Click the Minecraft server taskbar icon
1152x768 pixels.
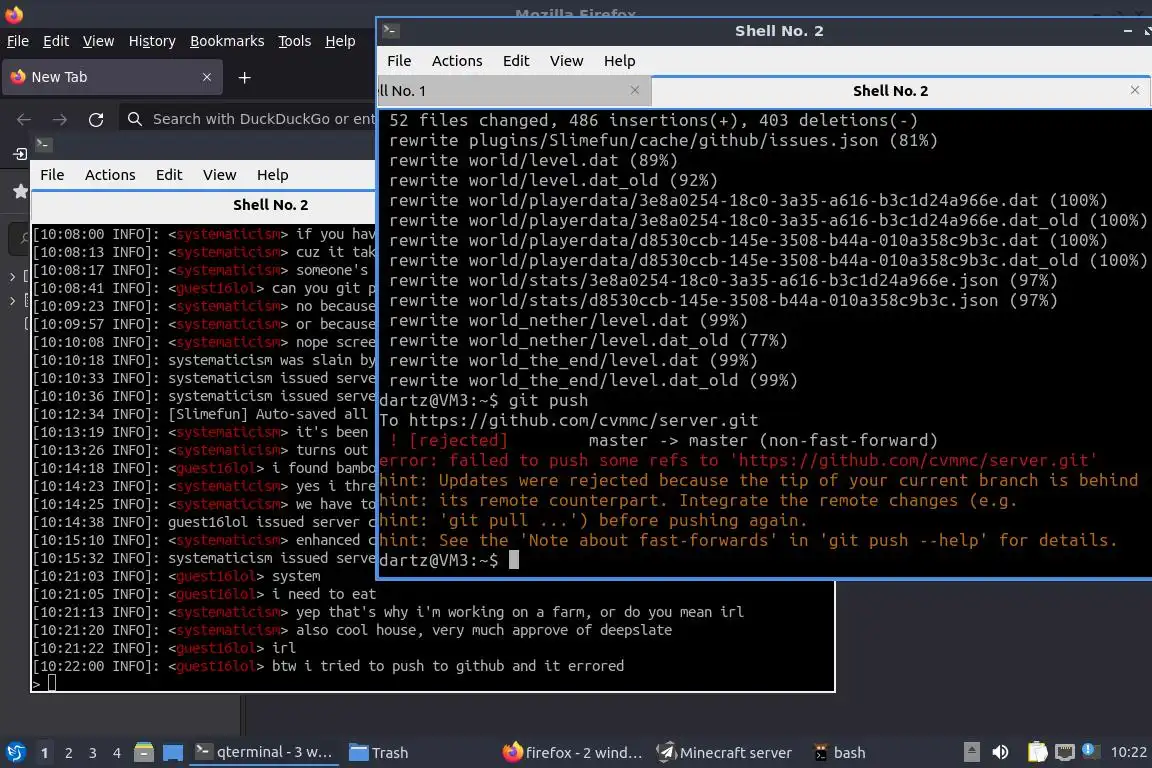666,753
